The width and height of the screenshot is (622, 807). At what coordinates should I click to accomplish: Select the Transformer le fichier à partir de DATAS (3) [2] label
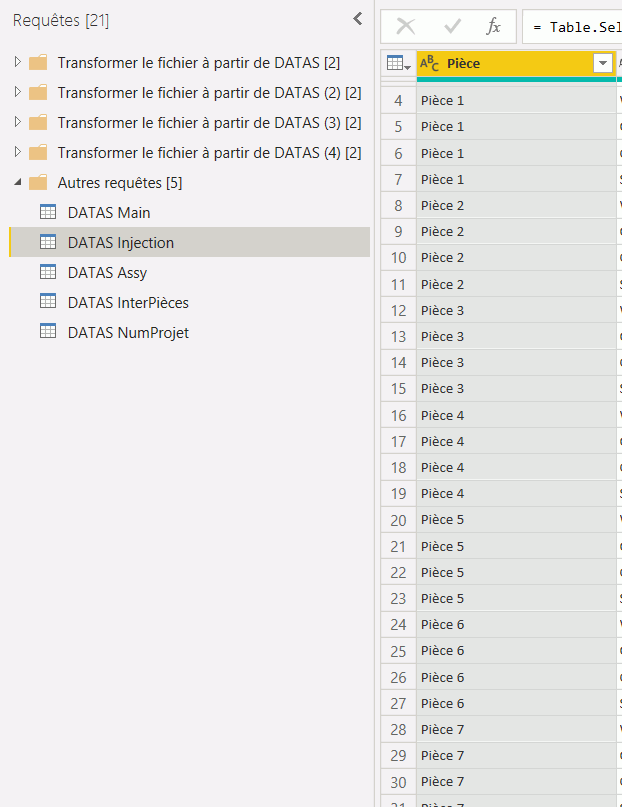(x=209, y=122)
